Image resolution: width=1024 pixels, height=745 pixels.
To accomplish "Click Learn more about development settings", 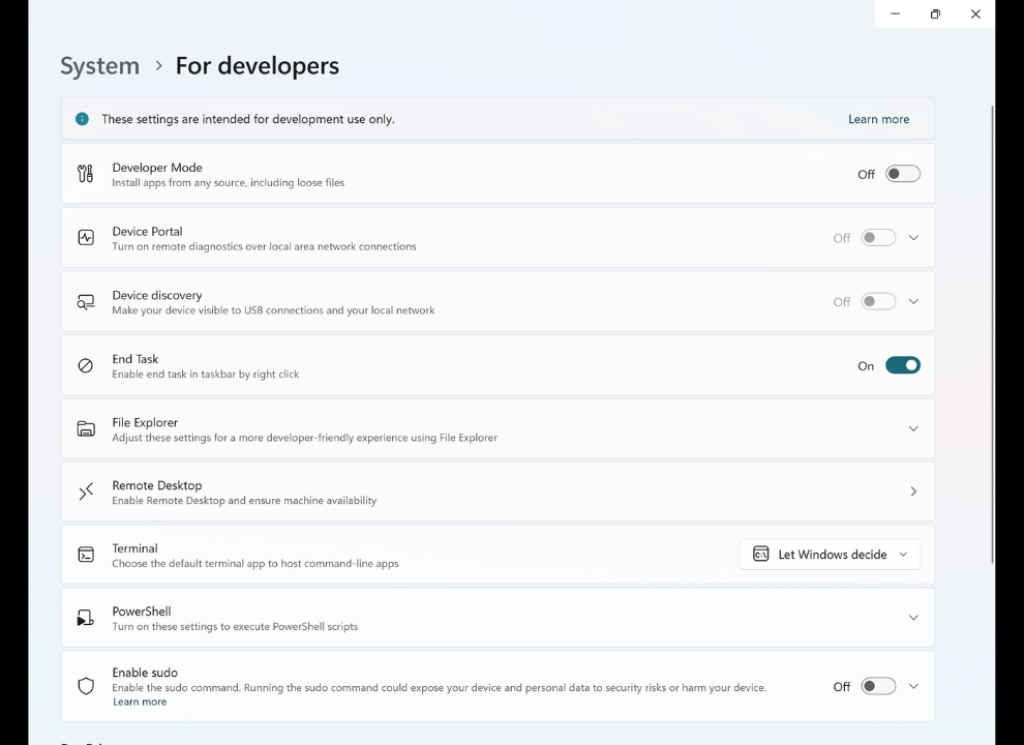I will coord(878,118).
